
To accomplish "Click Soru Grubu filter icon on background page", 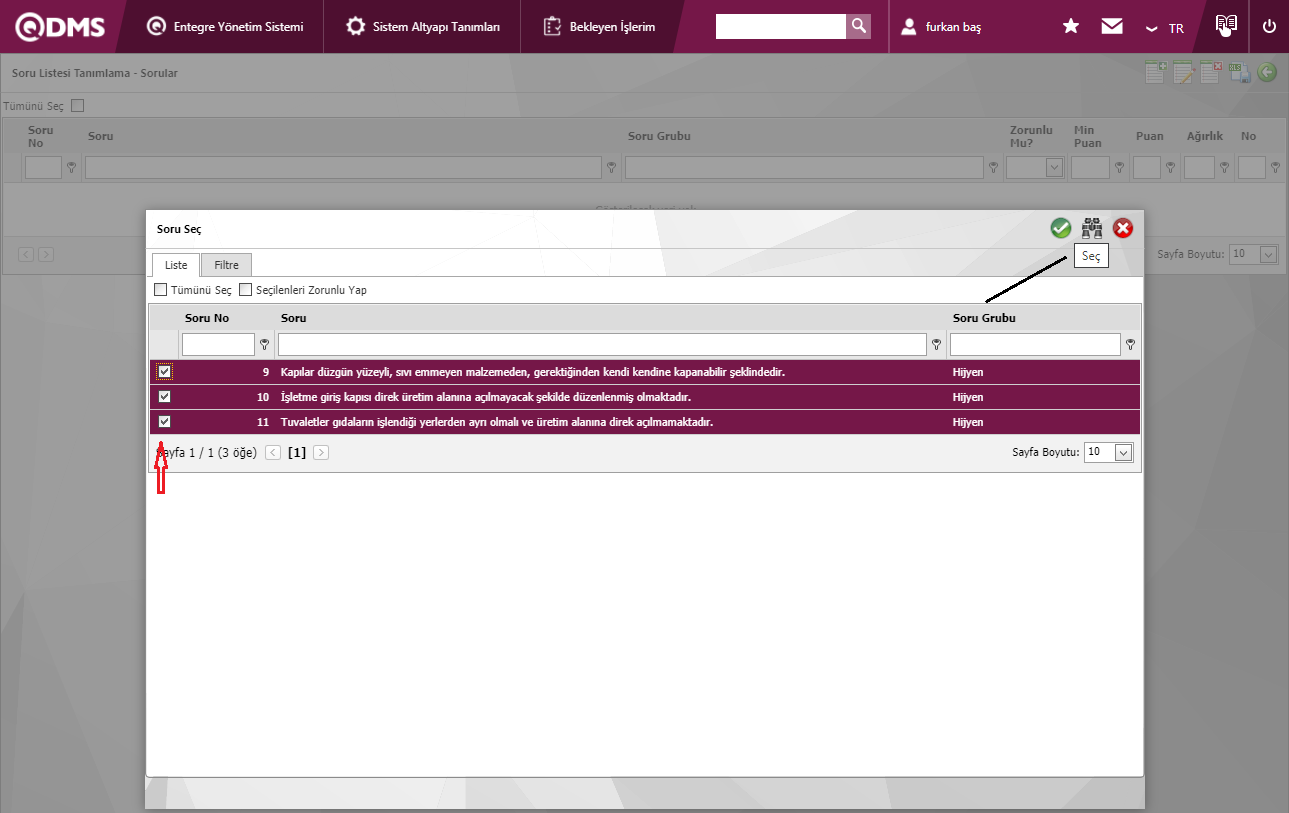I will 993,168.
